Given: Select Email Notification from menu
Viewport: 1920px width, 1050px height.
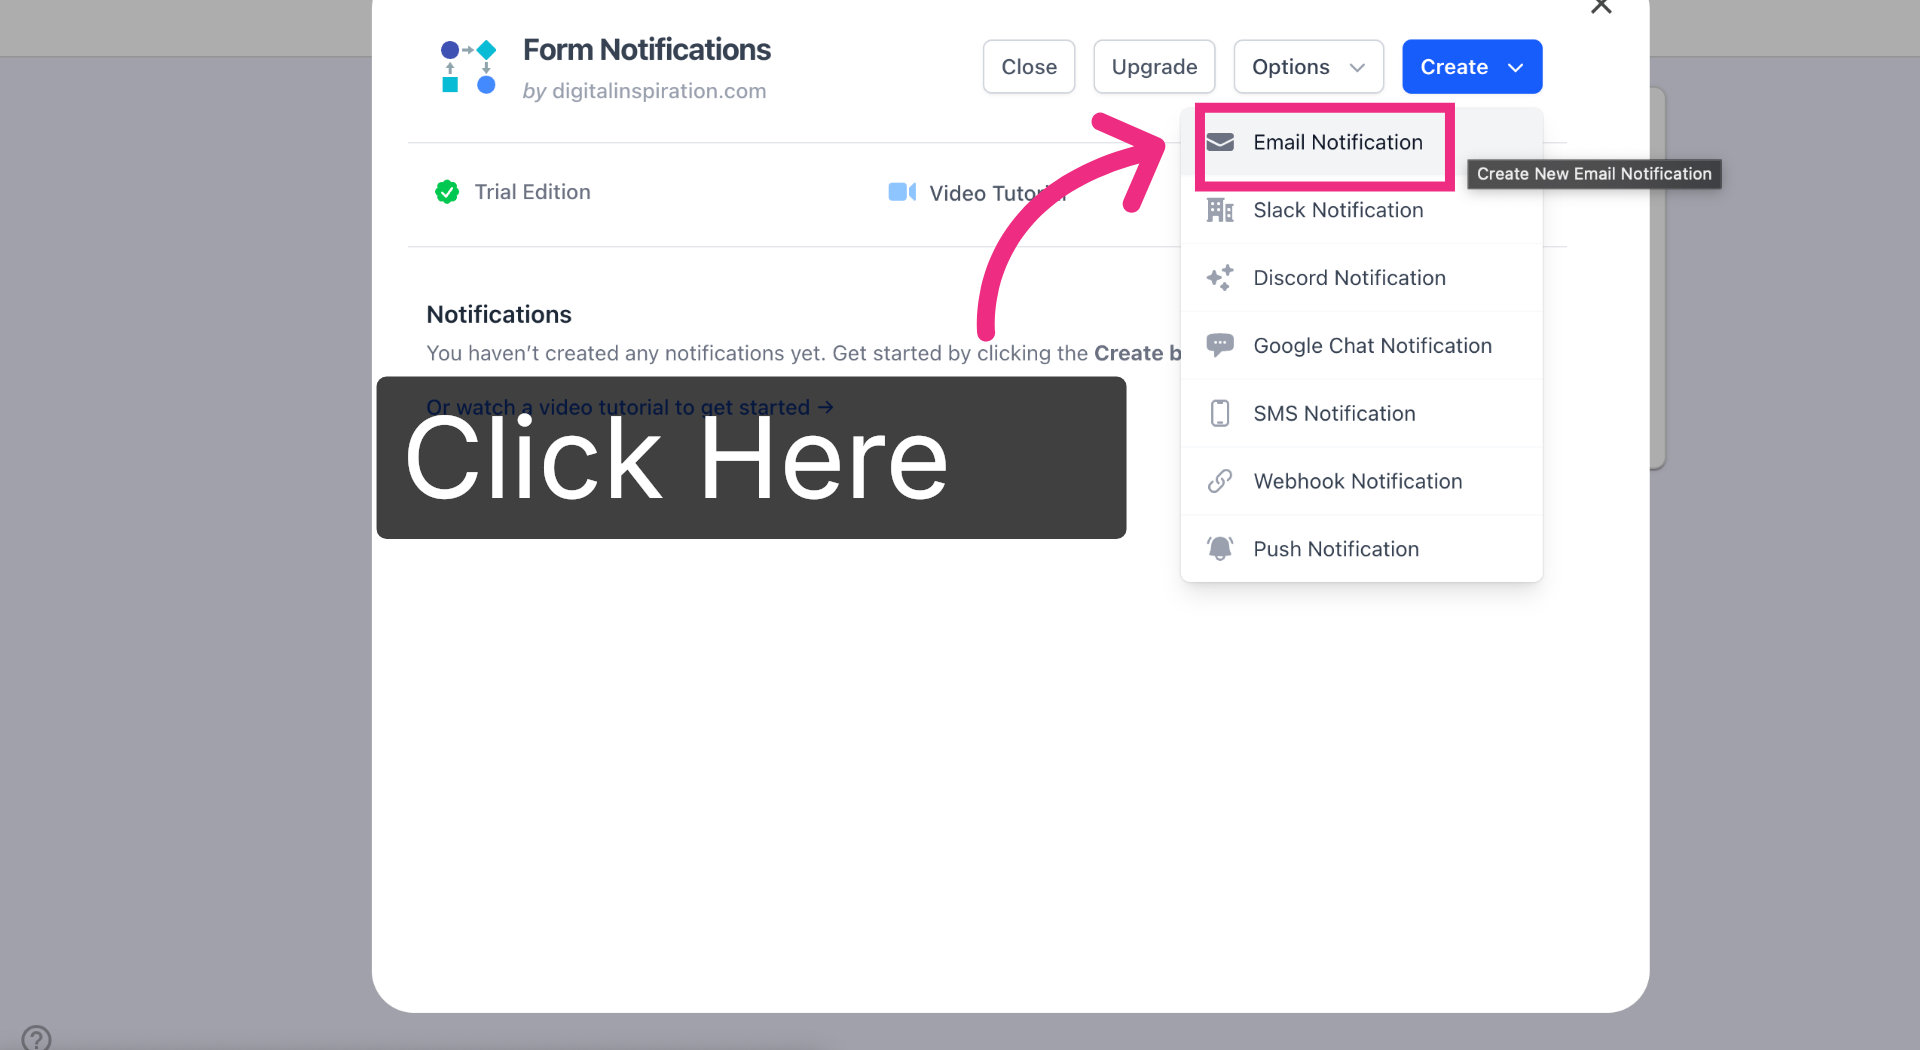Looking at the screenshot, I should 1361,142.
